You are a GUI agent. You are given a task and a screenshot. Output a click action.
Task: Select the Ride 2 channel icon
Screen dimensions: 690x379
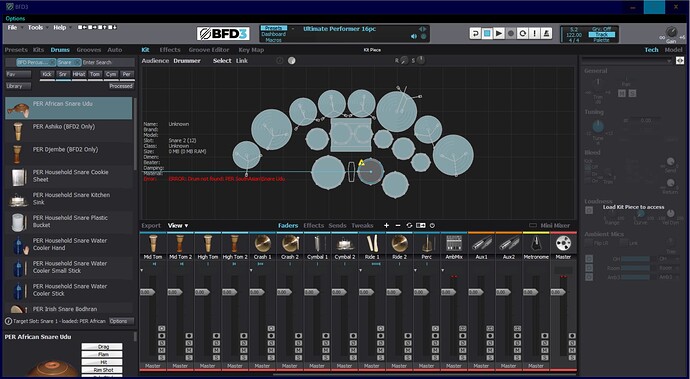399,243
